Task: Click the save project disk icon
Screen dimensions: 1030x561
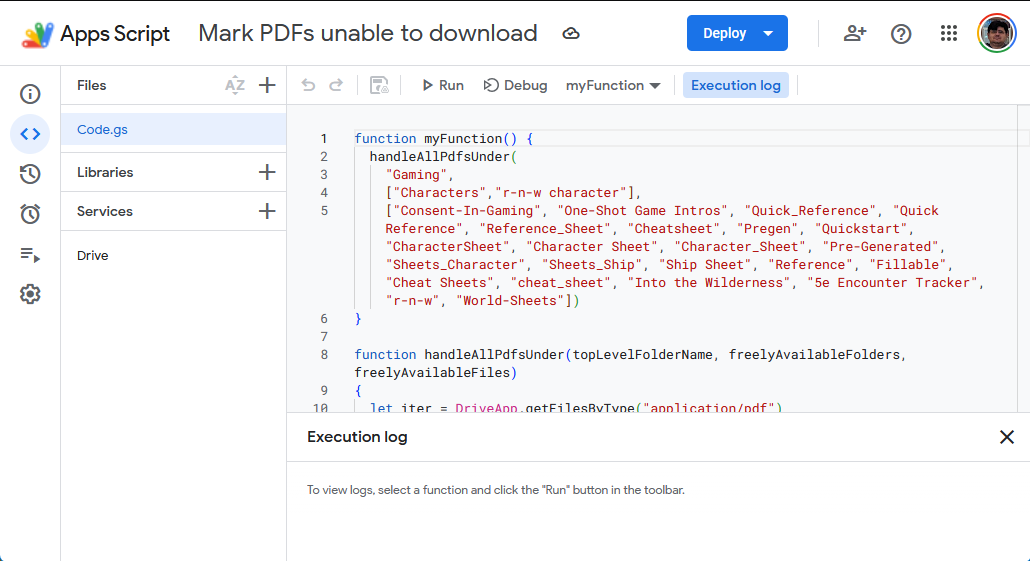Action: (x=379, y=86)
